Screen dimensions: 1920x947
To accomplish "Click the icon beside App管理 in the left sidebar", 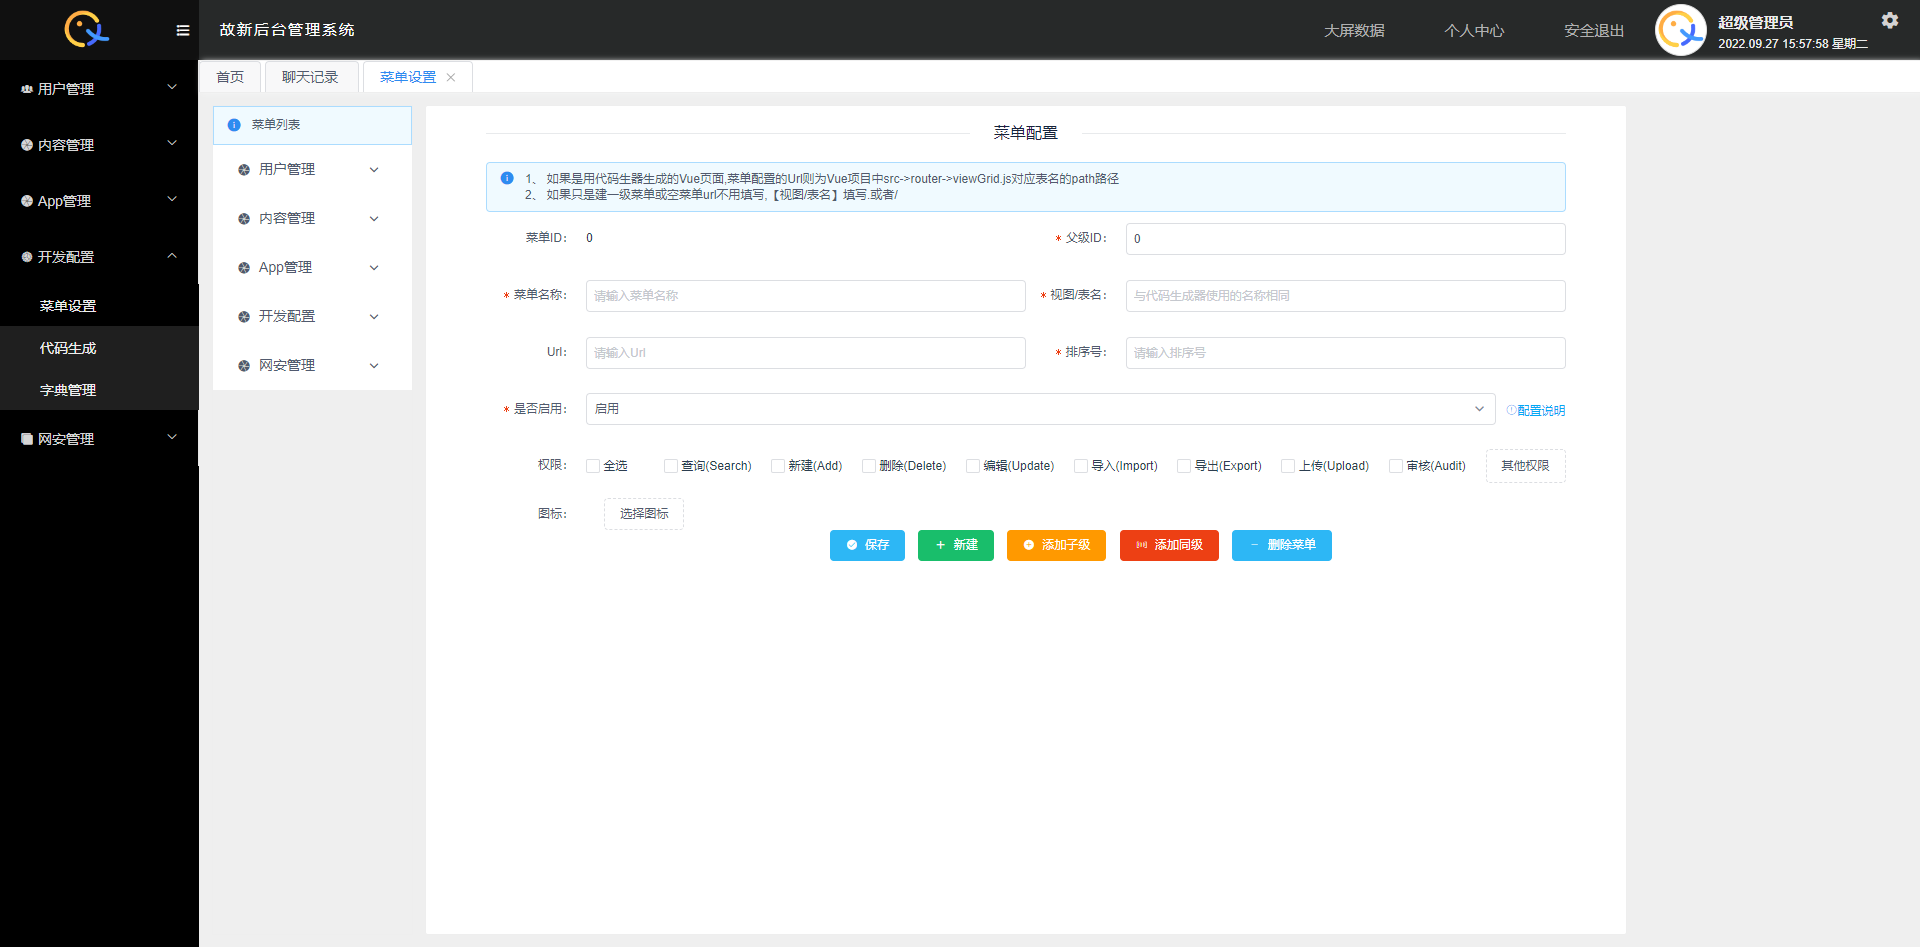I will point(27,201).
